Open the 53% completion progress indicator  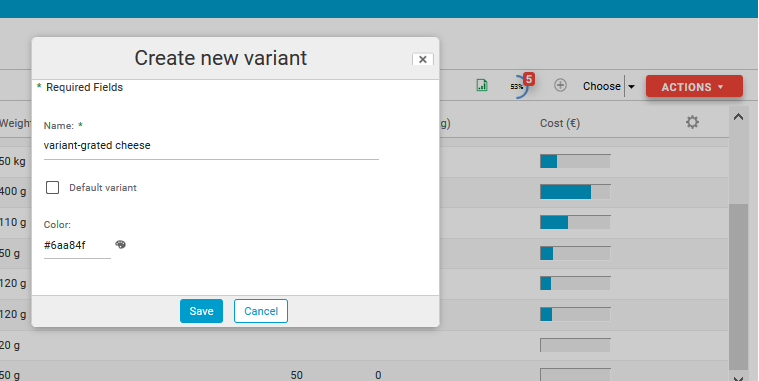point(517,87)
